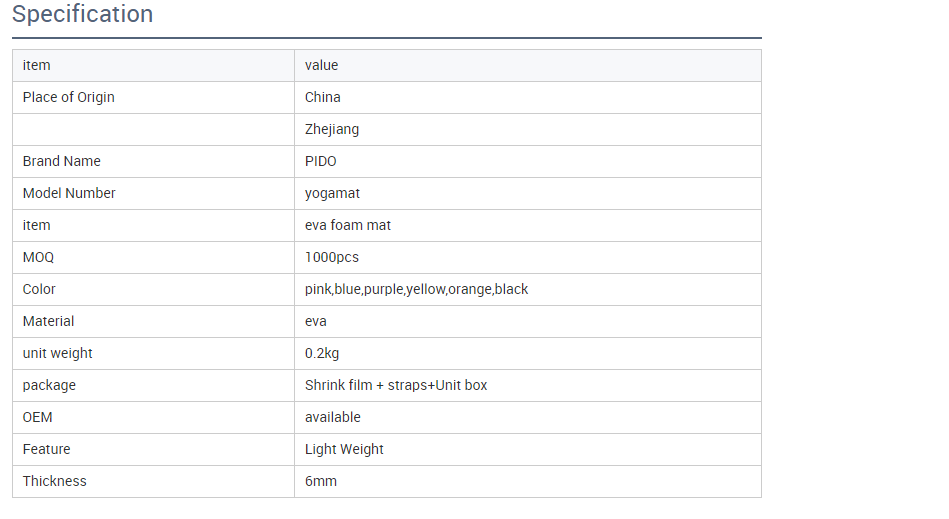Select the 'OEM' row label
The height and width of the screenshot is (519, 949).
pyautogui.click(x=37, y=417)
